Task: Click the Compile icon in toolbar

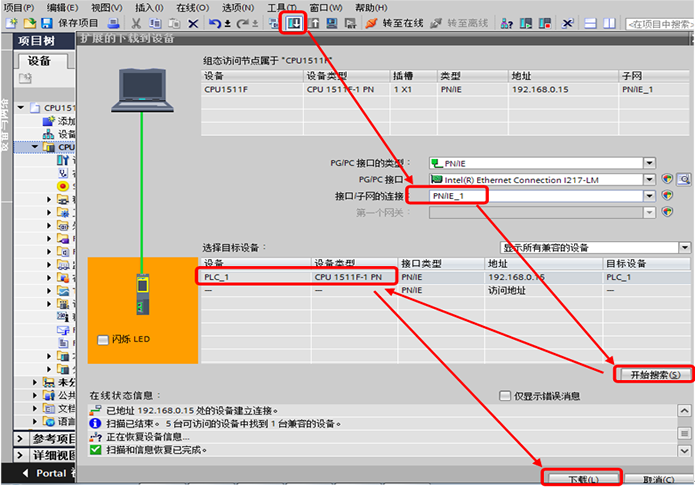Action: (273, 23)
